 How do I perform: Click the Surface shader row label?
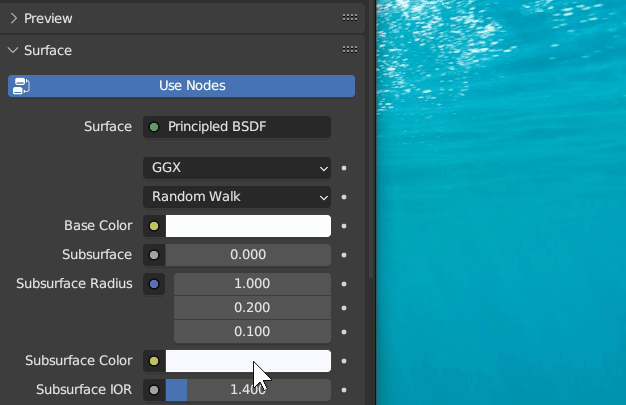pos(108,127)
